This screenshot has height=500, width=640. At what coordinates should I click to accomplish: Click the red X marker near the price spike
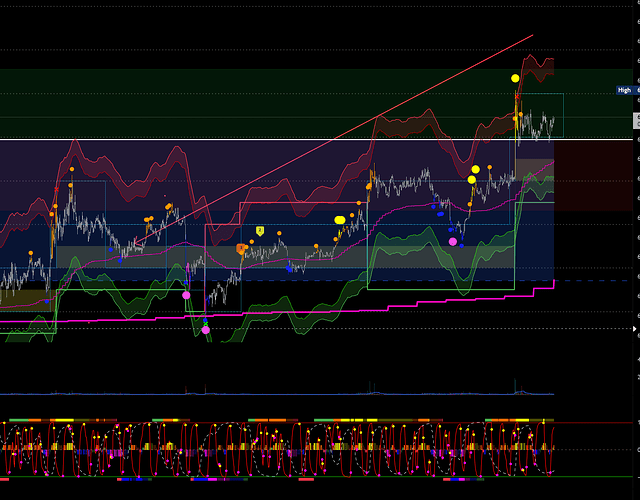pyautogui.click(x=517, y=97)
